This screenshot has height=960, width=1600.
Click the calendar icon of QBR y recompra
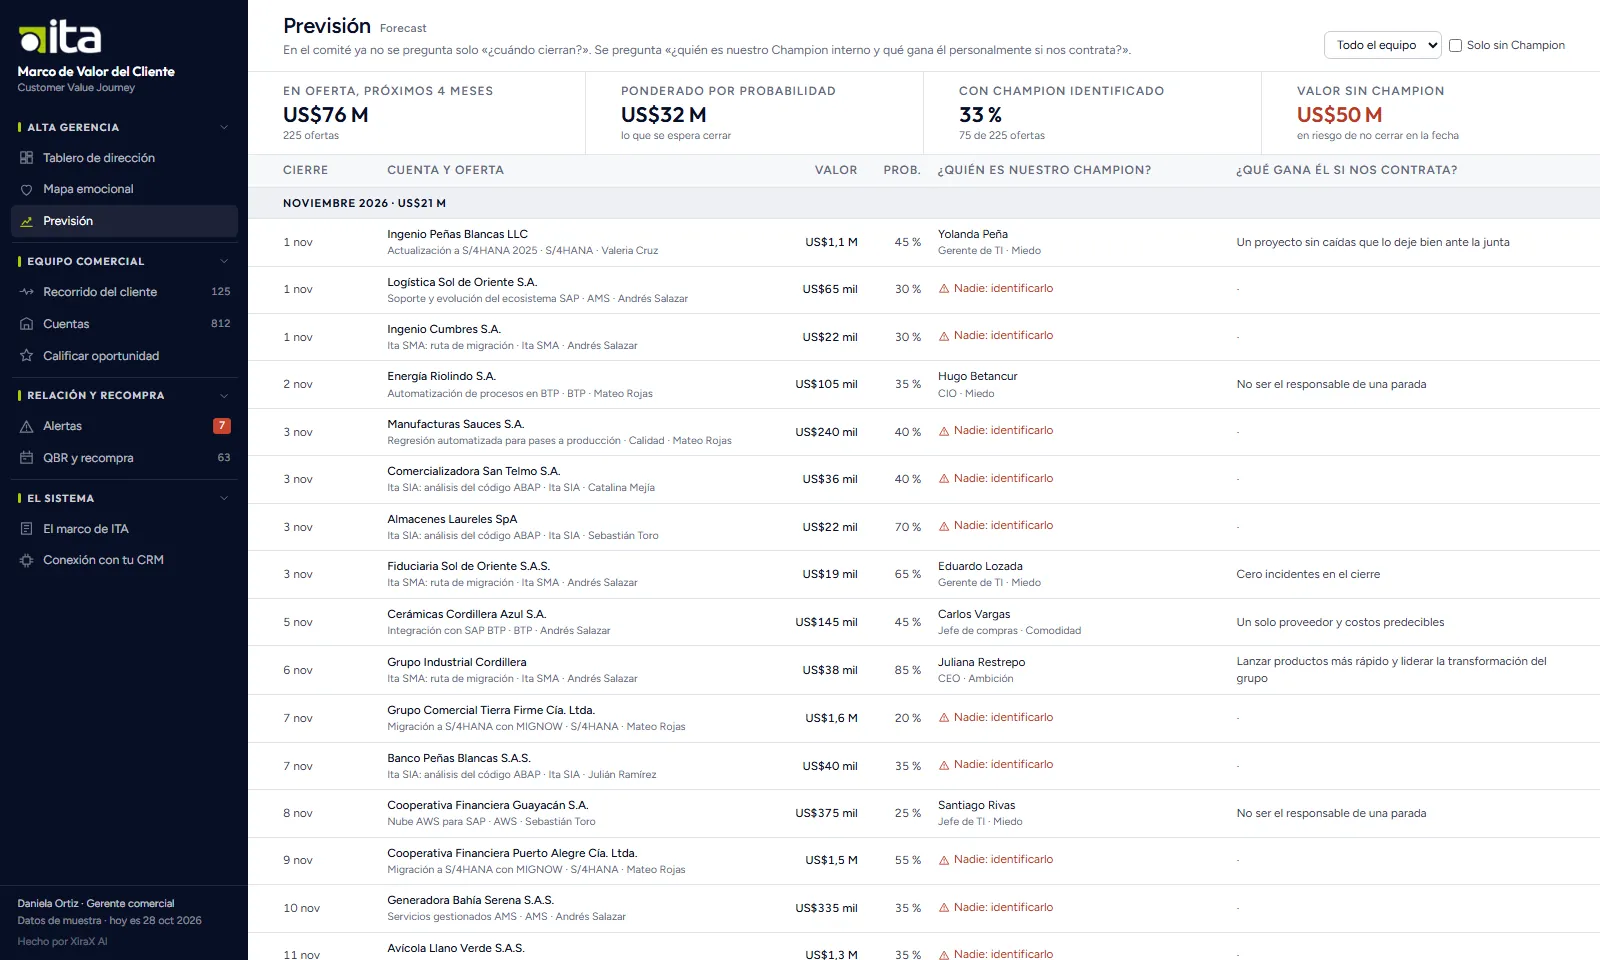pos(26,458)
